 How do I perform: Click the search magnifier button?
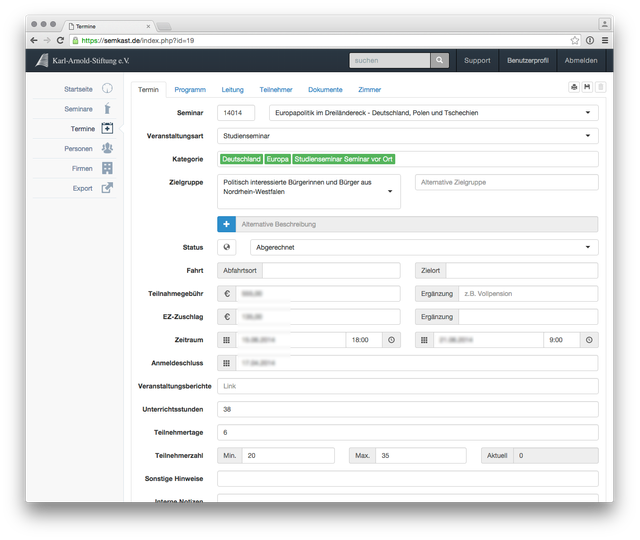click(440, 60)
